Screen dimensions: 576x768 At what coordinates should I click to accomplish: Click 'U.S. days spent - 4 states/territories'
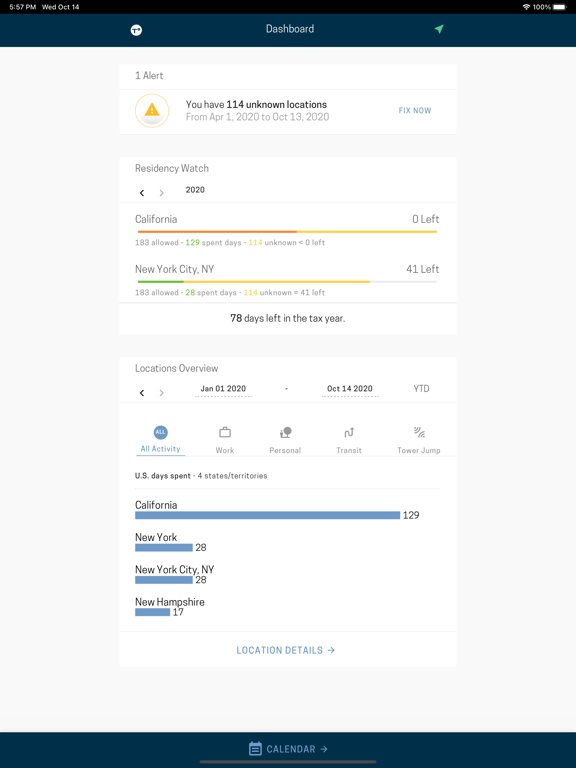point(201,476)
